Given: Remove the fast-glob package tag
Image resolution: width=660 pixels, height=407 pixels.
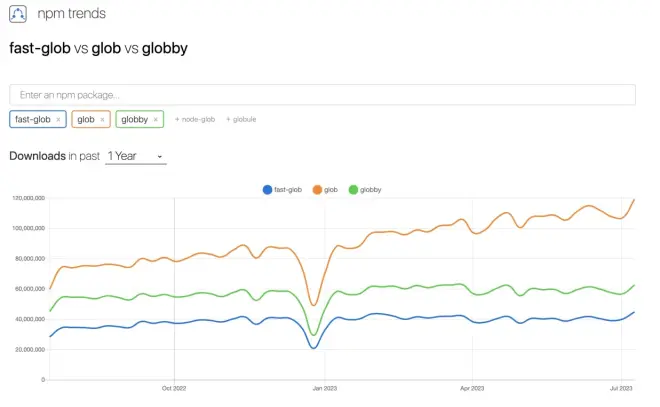Looking at the screenshot, I should click(58, 120).
